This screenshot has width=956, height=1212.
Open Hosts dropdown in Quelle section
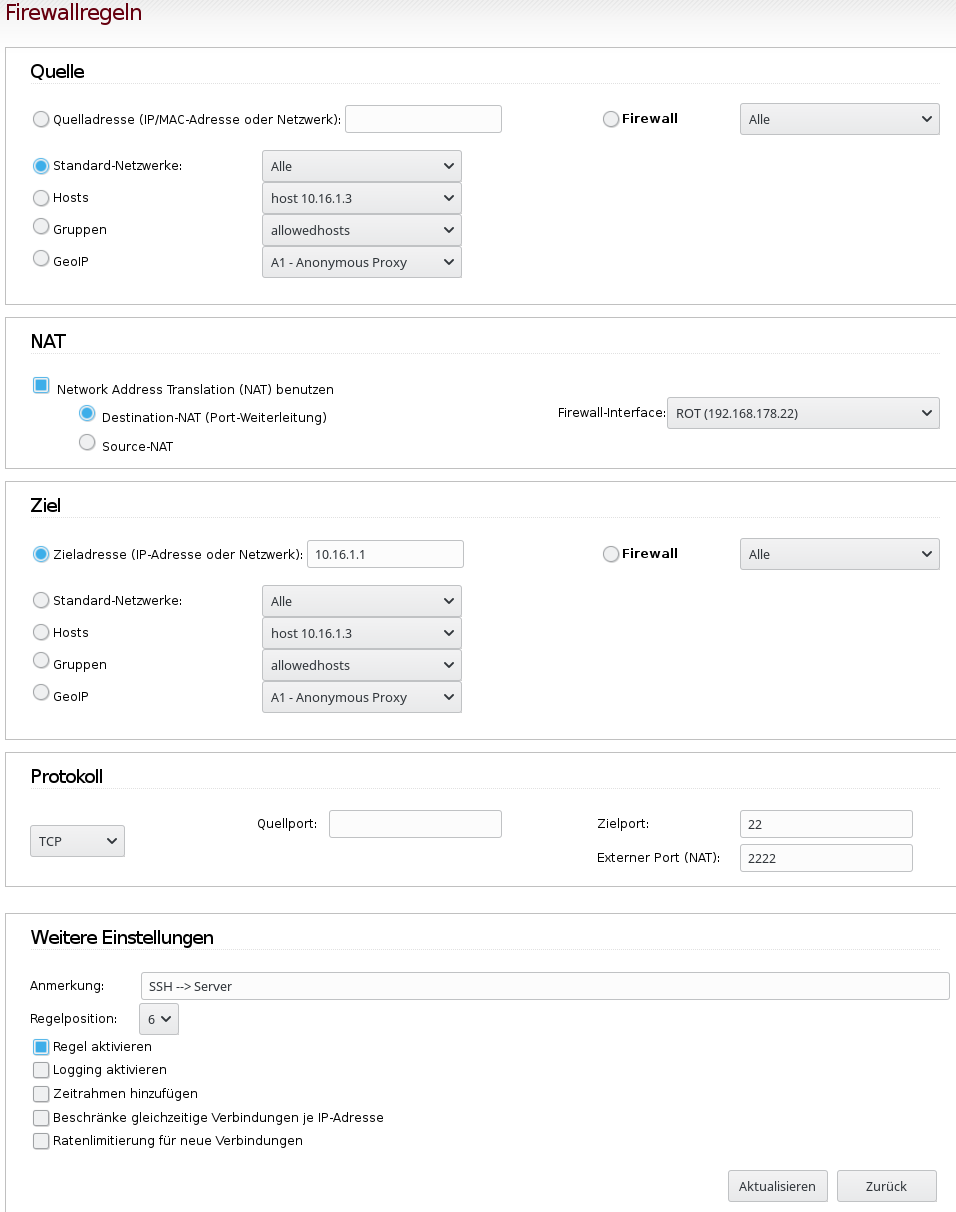362,198
